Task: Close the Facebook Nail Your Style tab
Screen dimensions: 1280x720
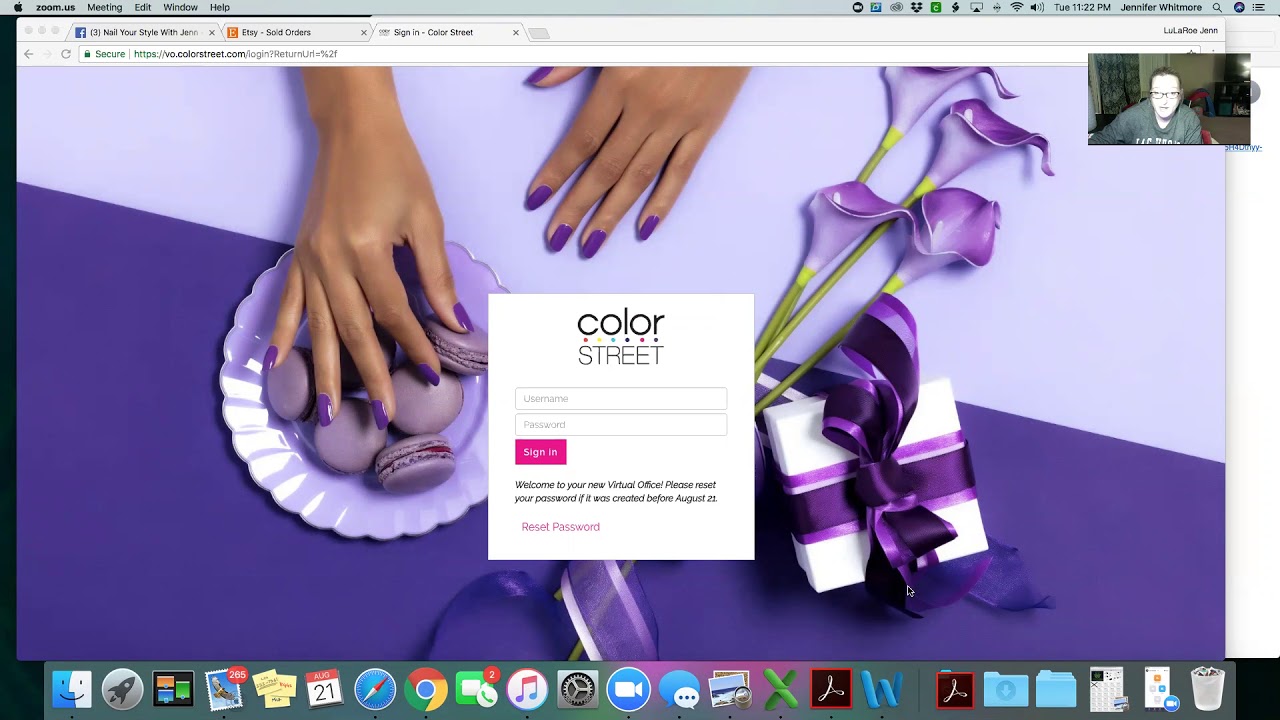Action: (x=212, y=32)
